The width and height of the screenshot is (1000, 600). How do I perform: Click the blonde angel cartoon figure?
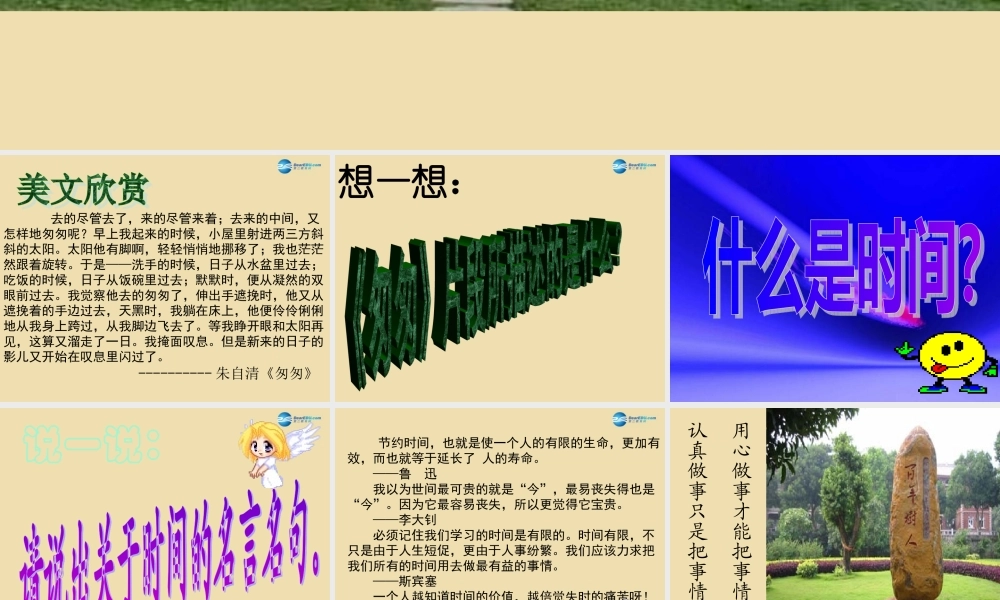pos(278,453)
